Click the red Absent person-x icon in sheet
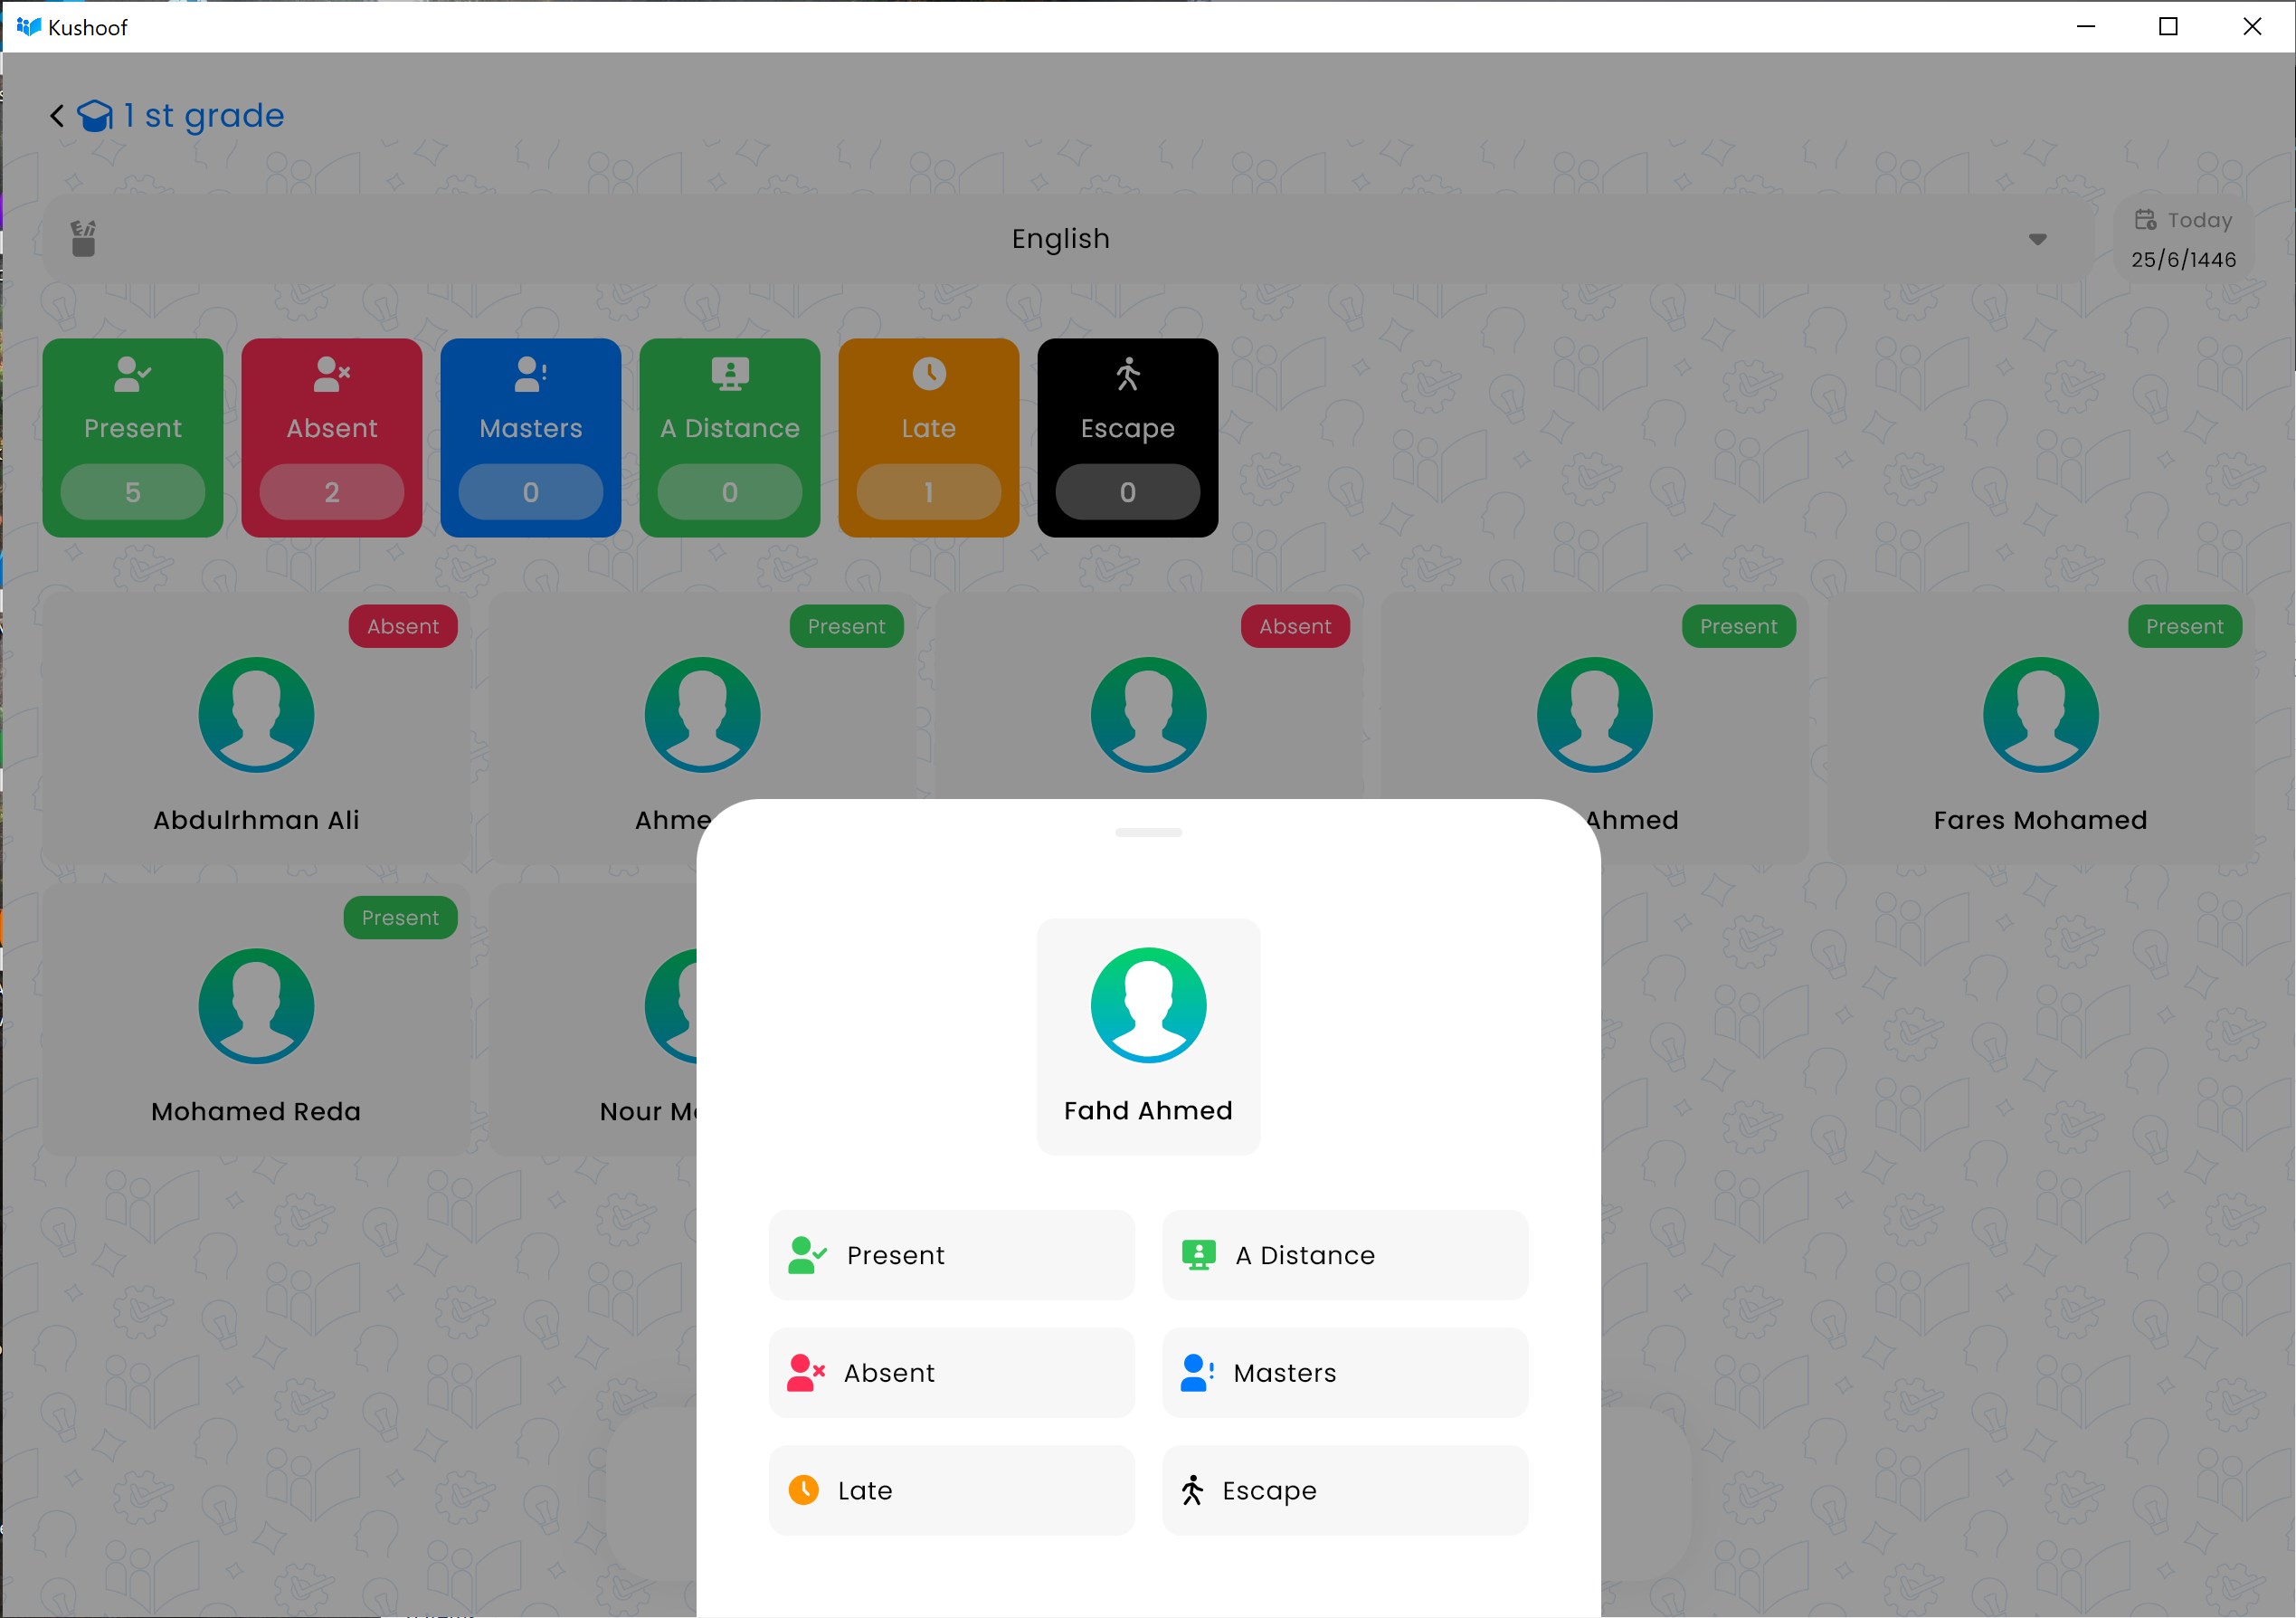Screen dimensions: 2296x1618 [x=805, y=1373]
